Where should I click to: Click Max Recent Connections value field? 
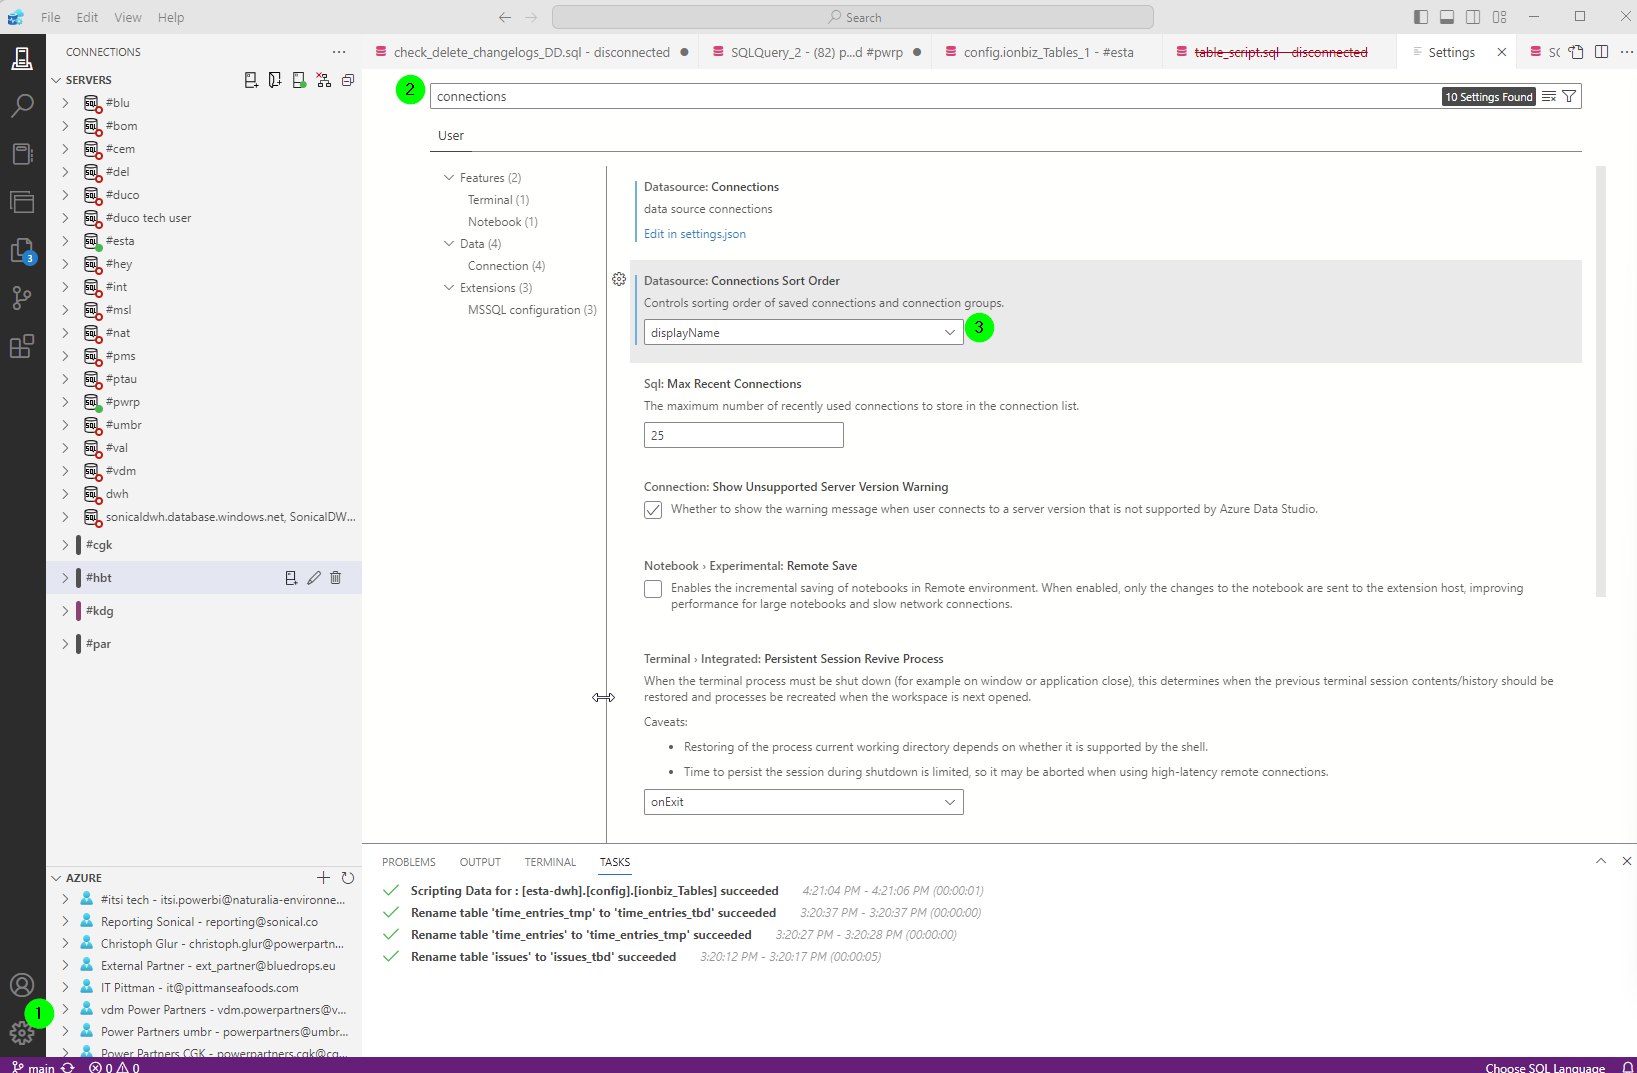pyautogui.click(x=744, y=435)
